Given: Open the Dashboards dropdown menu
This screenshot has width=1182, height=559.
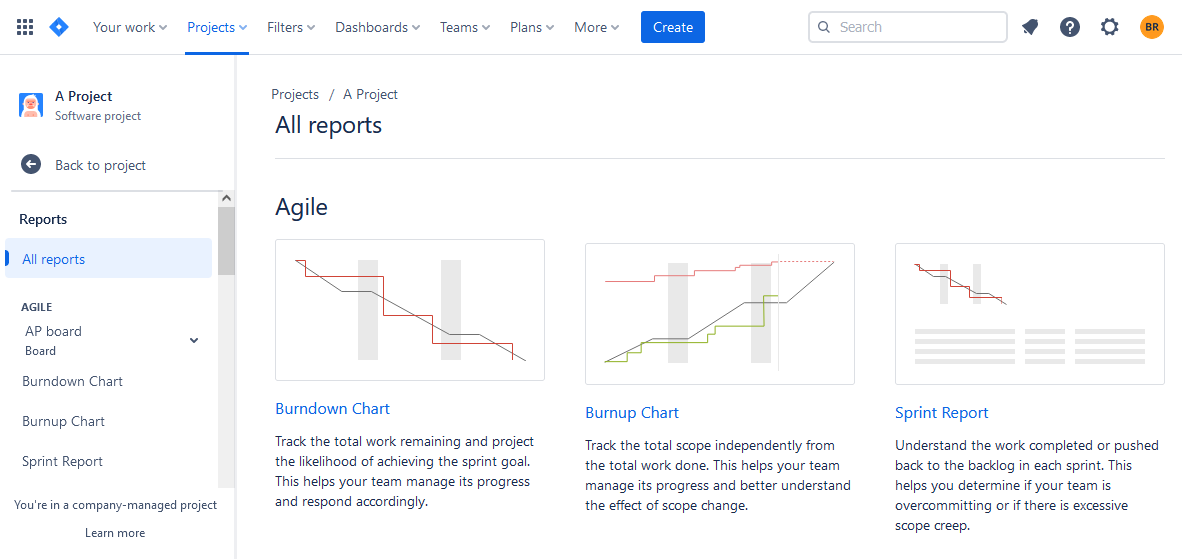Looking at the screenshot, I should (378, 27).
